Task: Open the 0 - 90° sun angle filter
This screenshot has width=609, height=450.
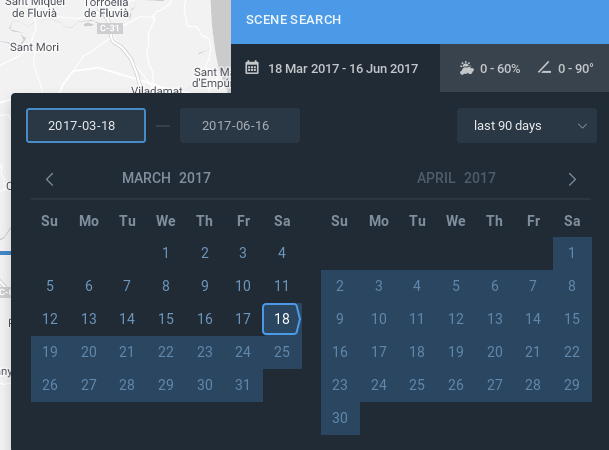Action: (577, 69)
